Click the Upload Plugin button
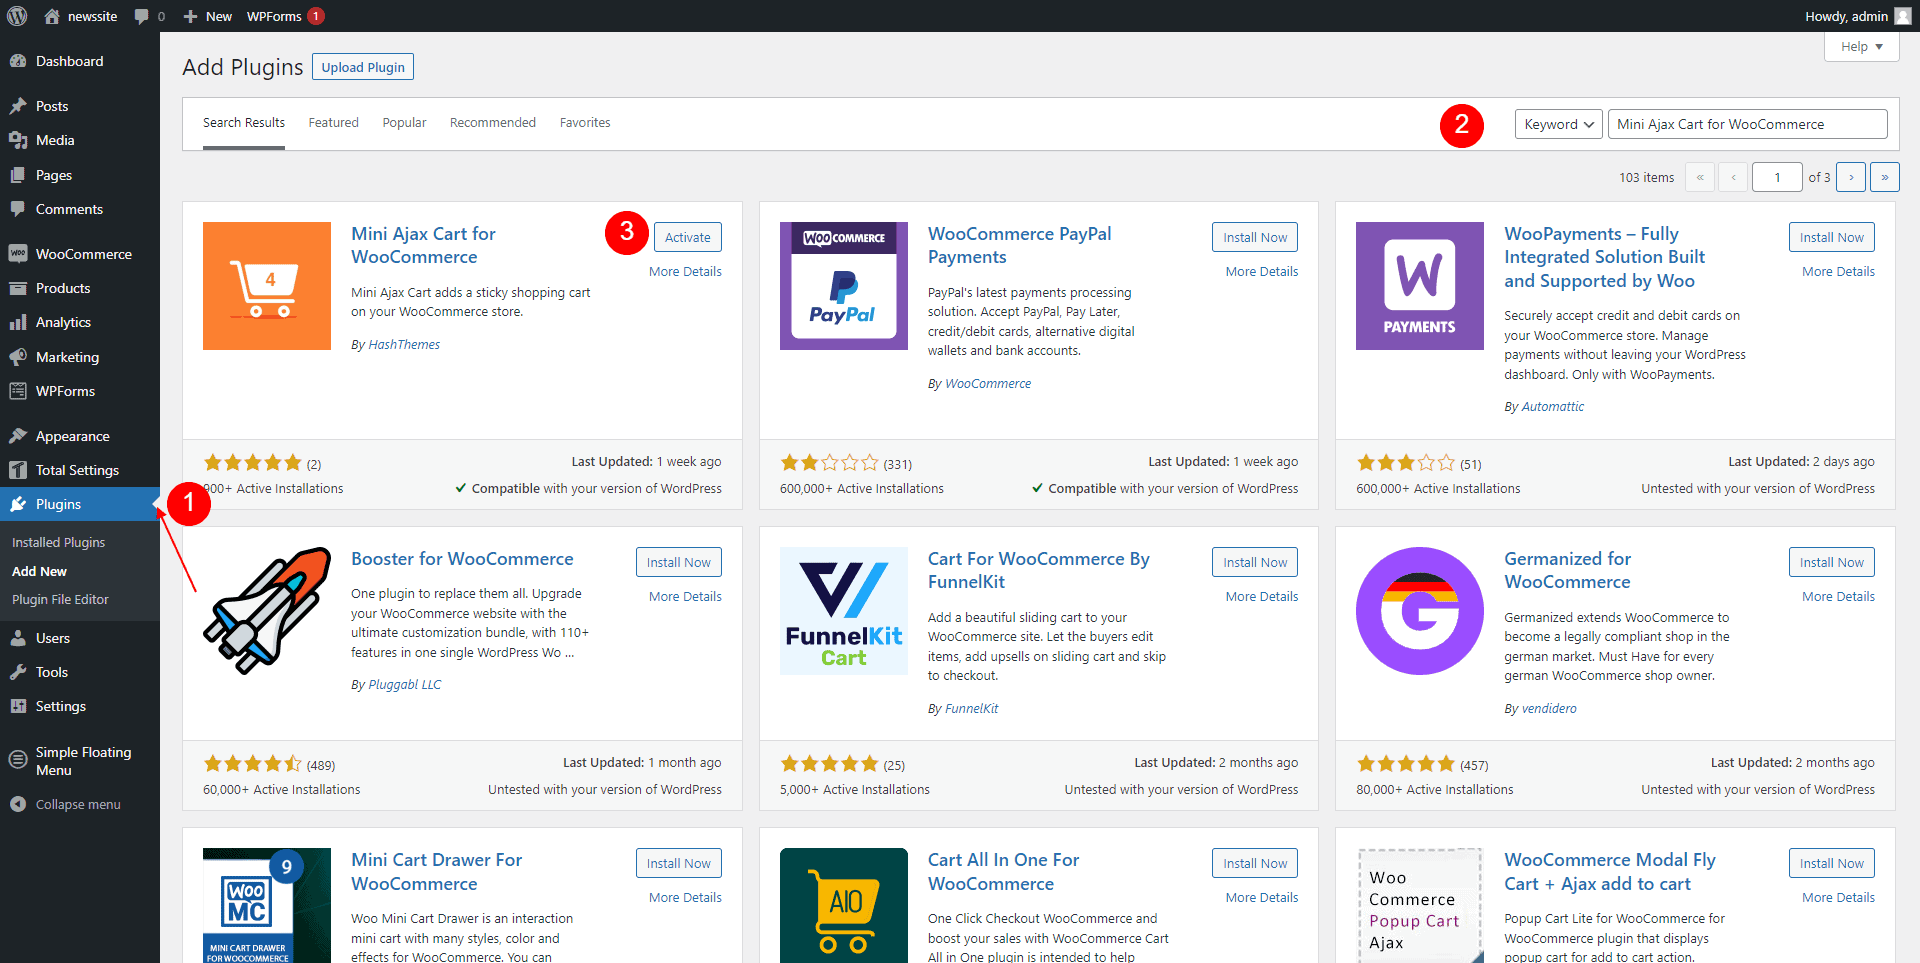This screenshot has height=963, width=1920. 363,67
